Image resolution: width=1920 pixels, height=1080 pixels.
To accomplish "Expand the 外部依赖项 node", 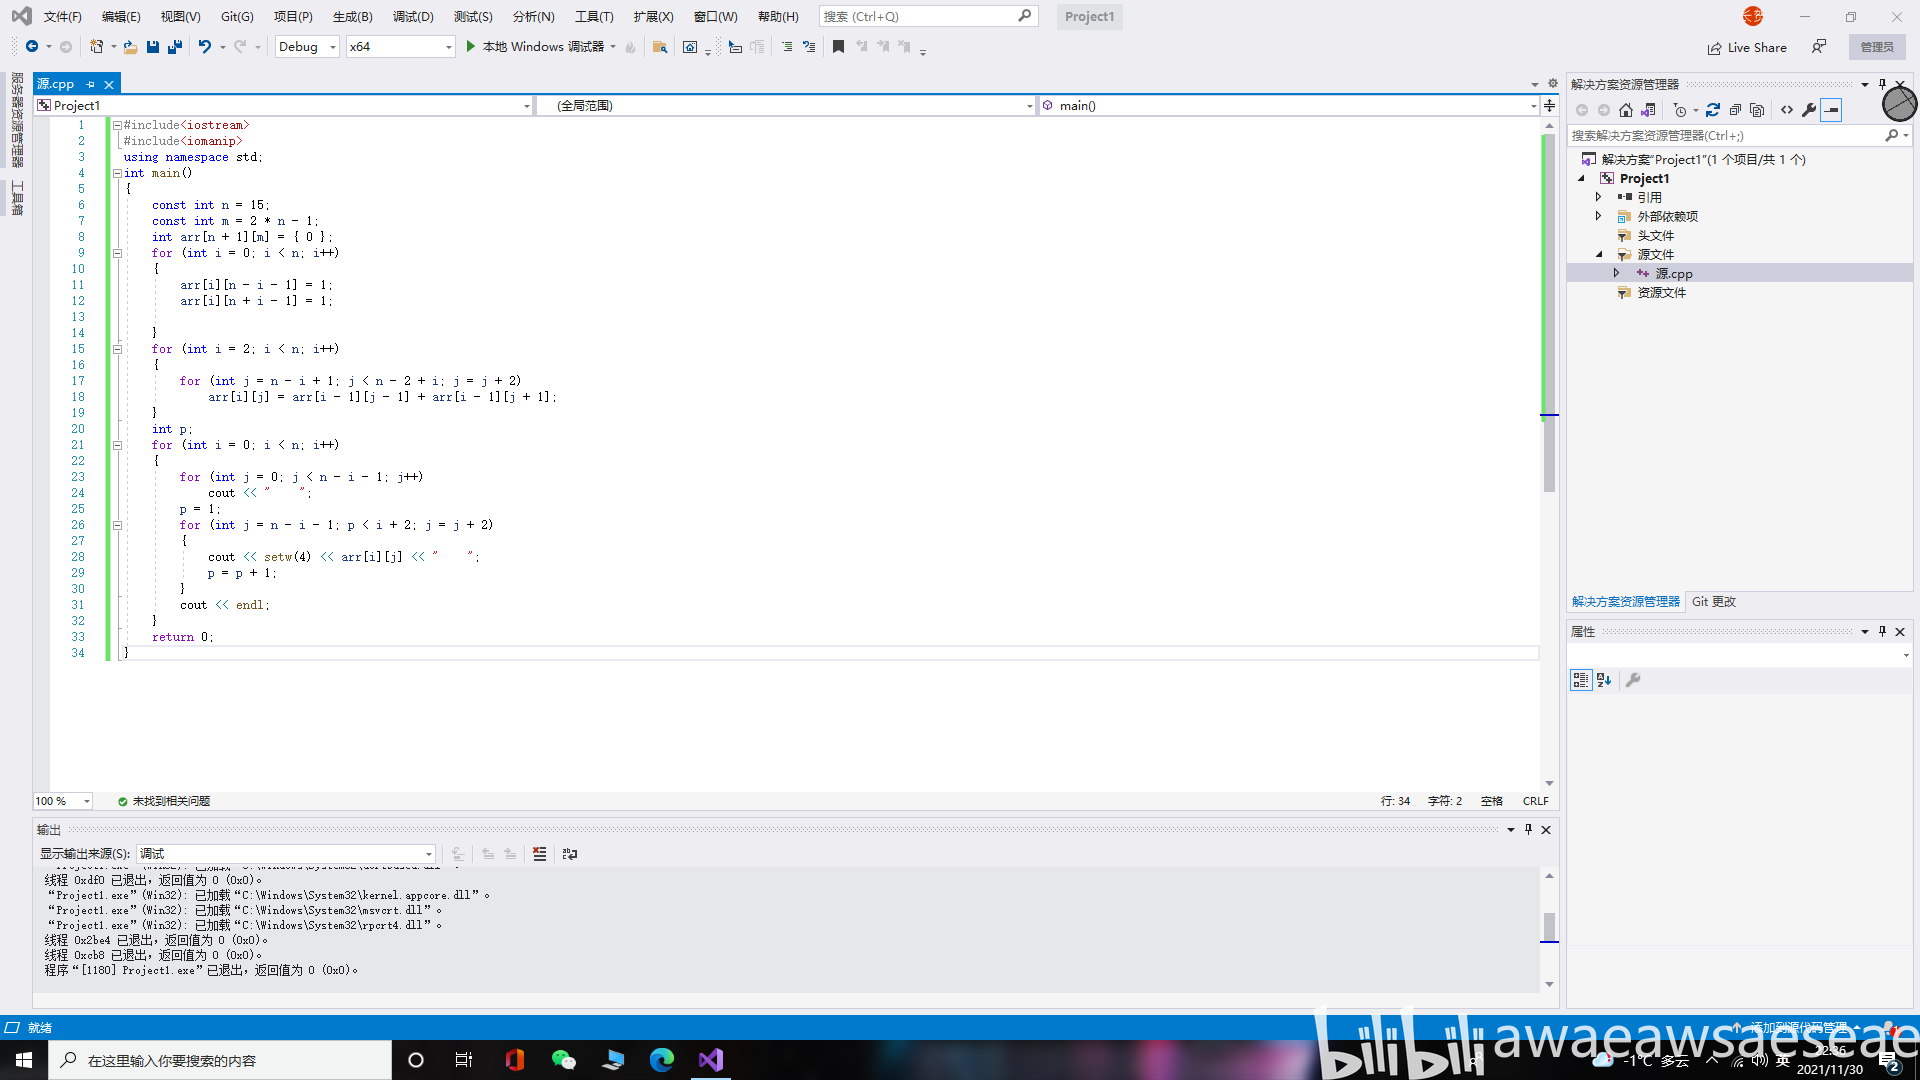I will pyautogui.click(x=1599, y=215).
